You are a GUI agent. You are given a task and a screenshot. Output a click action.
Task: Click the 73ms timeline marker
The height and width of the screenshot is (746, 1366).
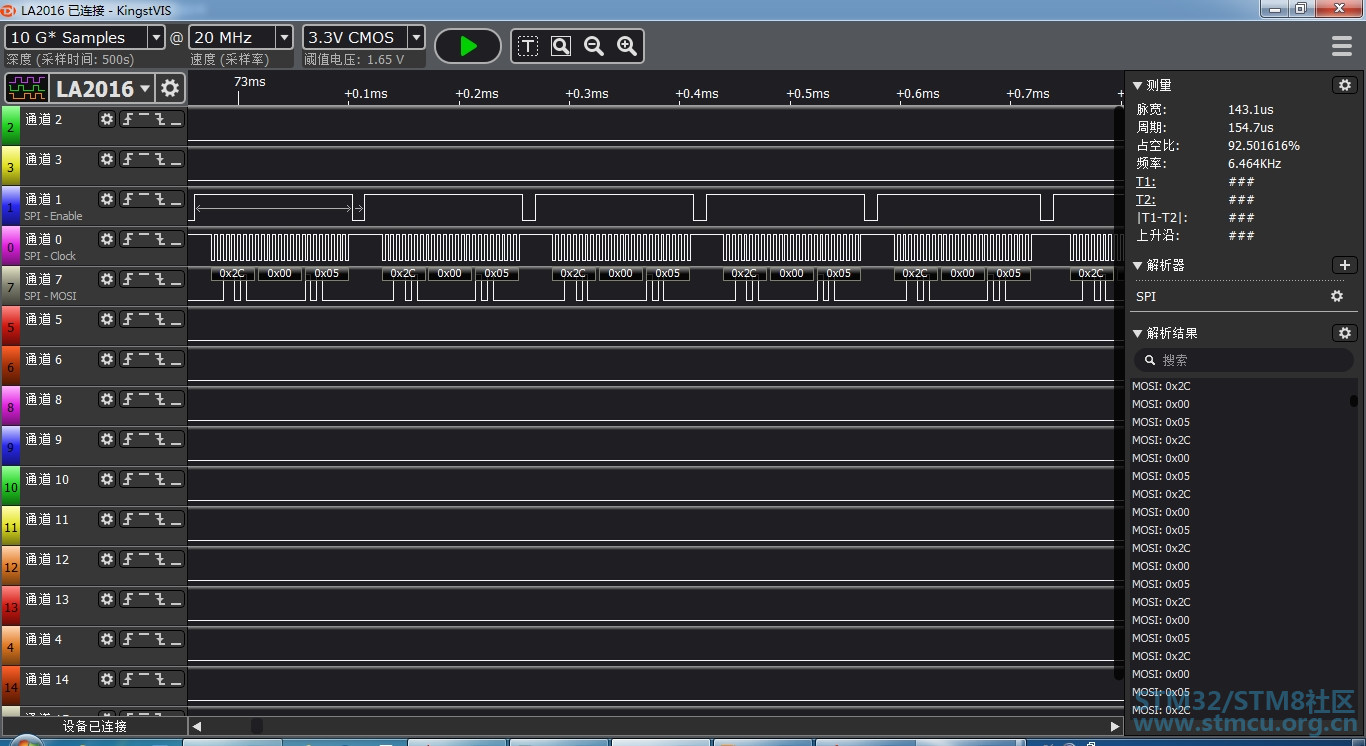point(249,81)
